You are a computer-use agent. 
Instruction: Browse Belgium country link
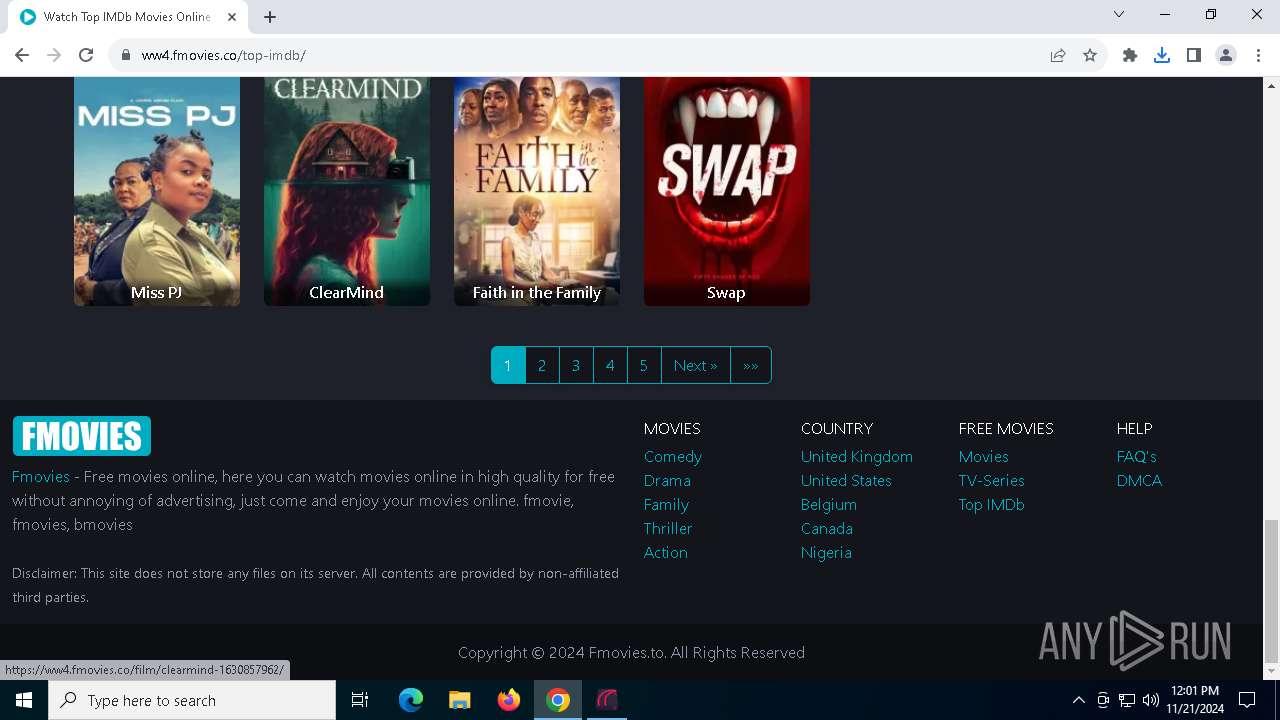[x=829, y=504]
